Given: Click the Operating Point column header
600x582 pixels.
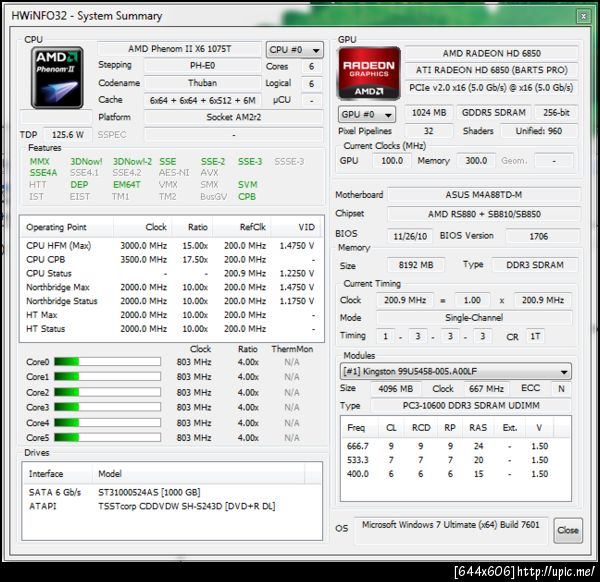Looking at the screenshot, I should (x=67, y=227).
